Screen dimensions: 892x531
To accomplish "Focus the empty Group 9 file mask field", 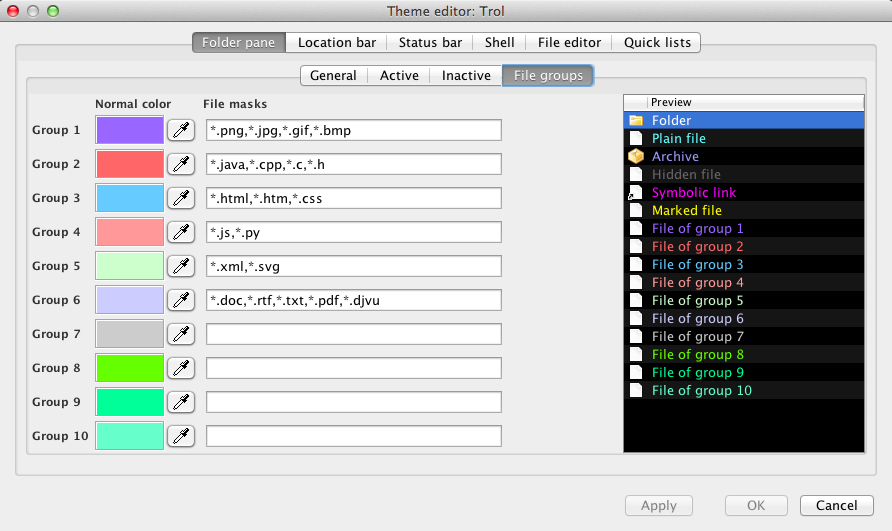I will 354,402.
